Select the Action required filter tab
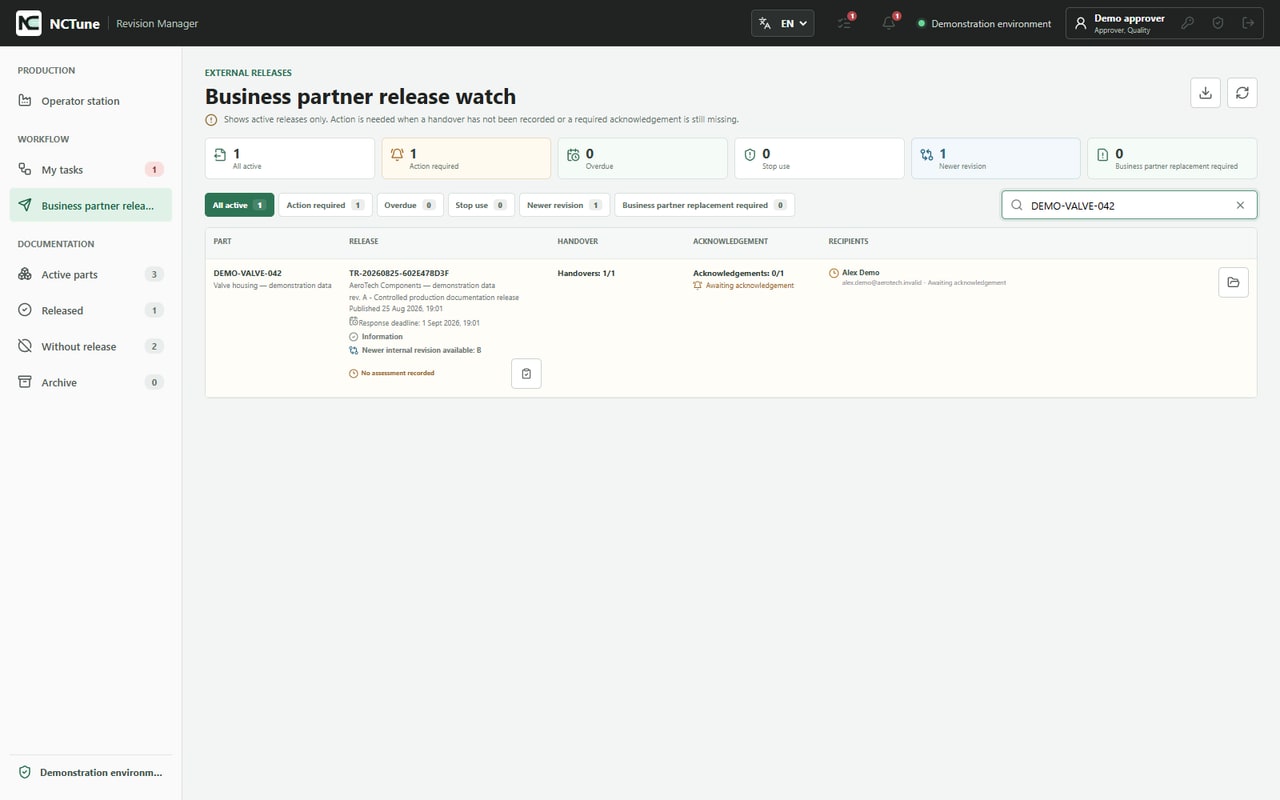Viewport: 1280px width, 800px height. point(325,205)
